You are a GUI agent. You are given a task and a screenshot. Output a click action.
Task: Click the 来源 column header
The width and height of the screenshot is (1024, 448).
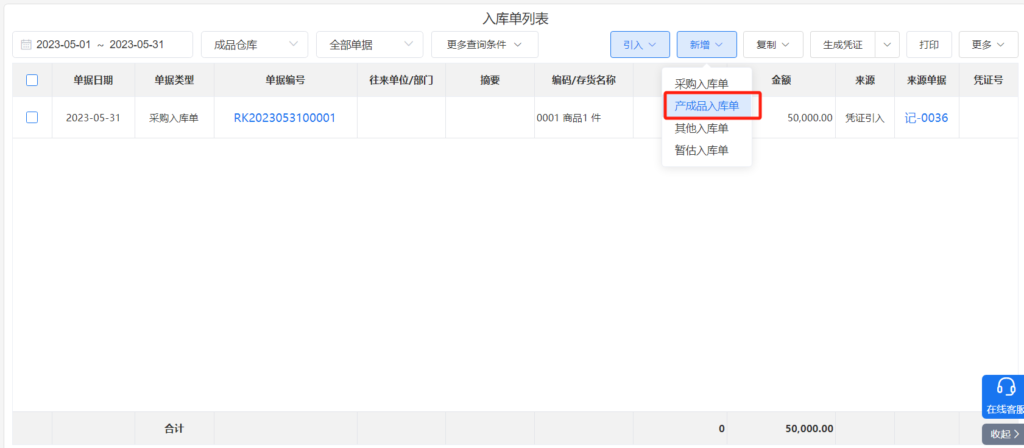point(865,80)
